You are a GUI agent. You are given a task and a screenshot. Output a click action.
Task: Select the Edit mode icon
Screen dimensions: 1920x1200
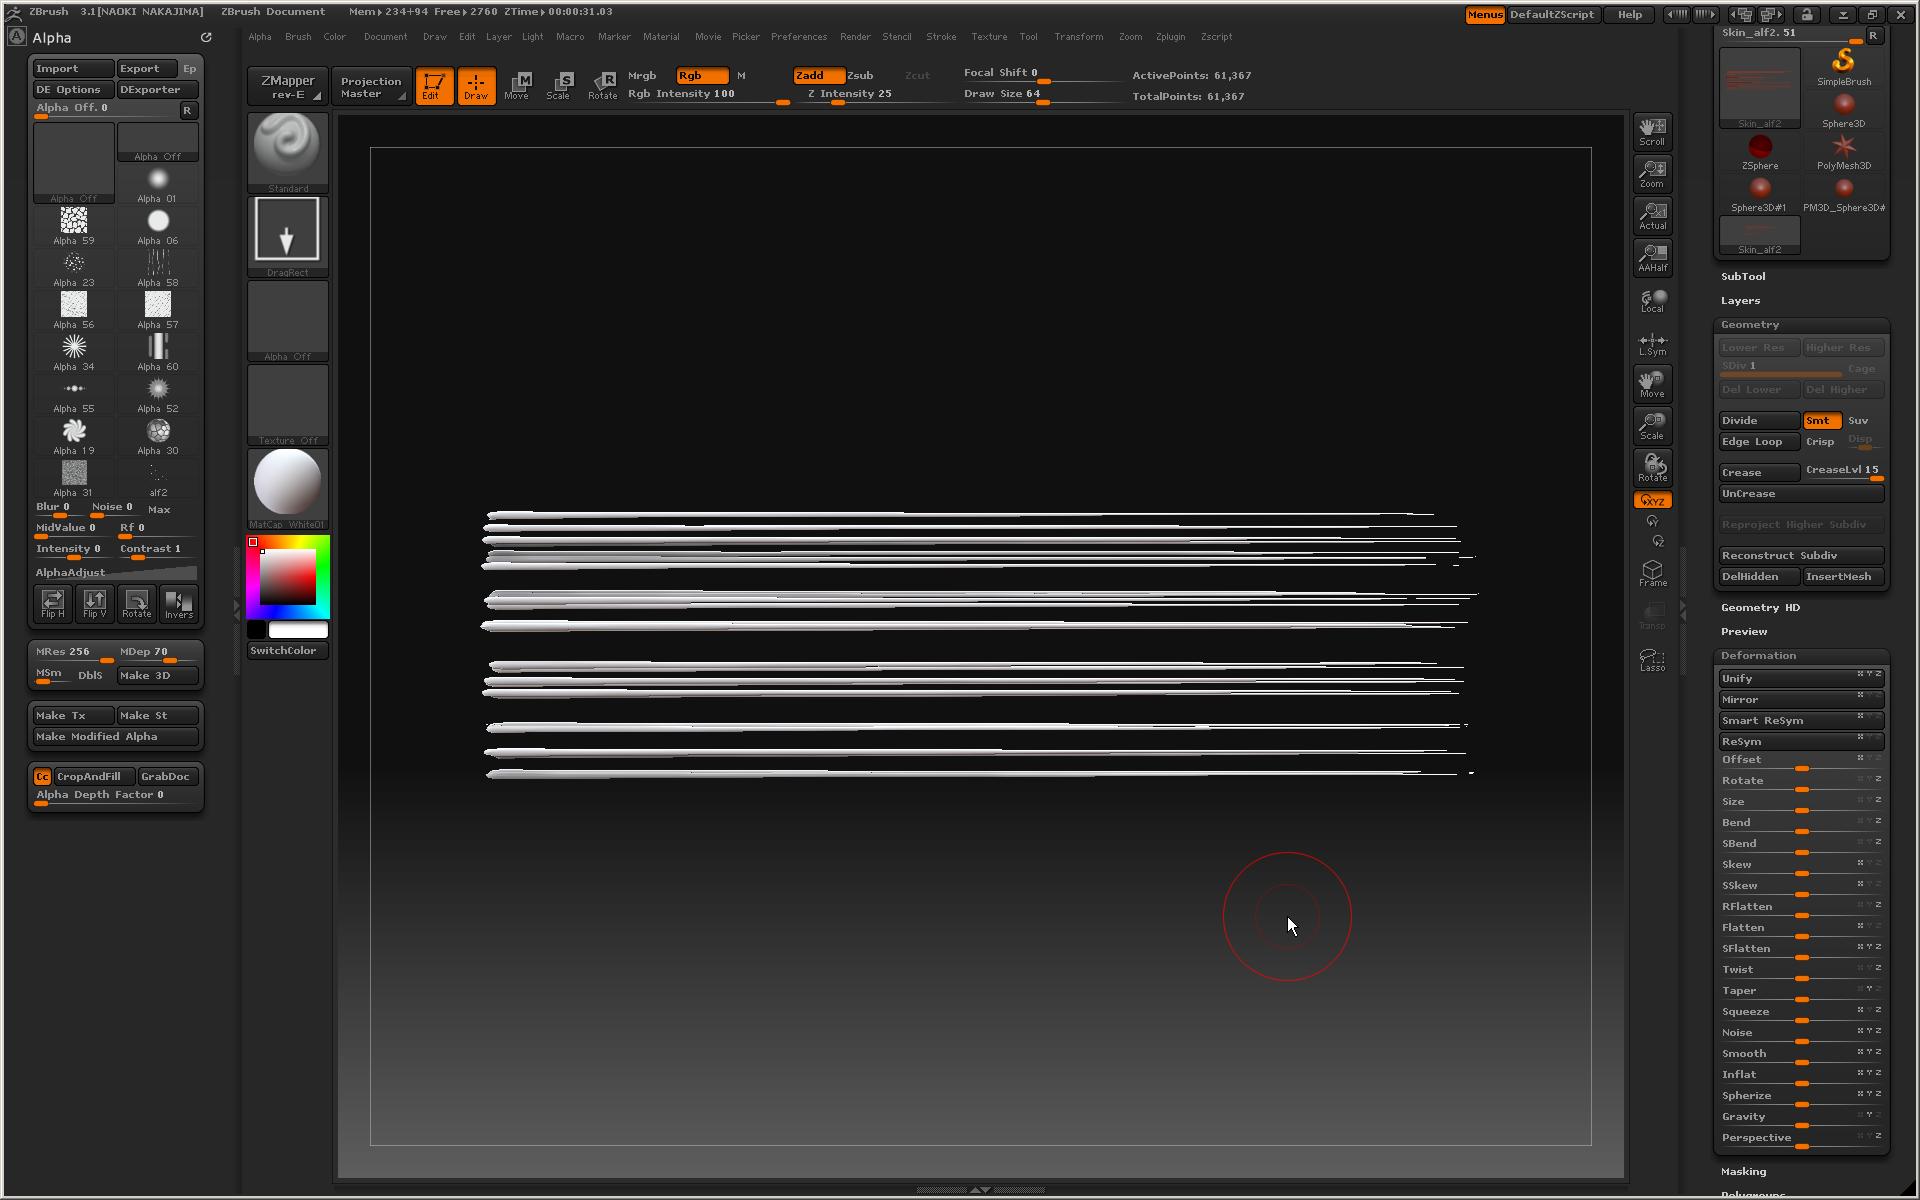coord(434,86)
